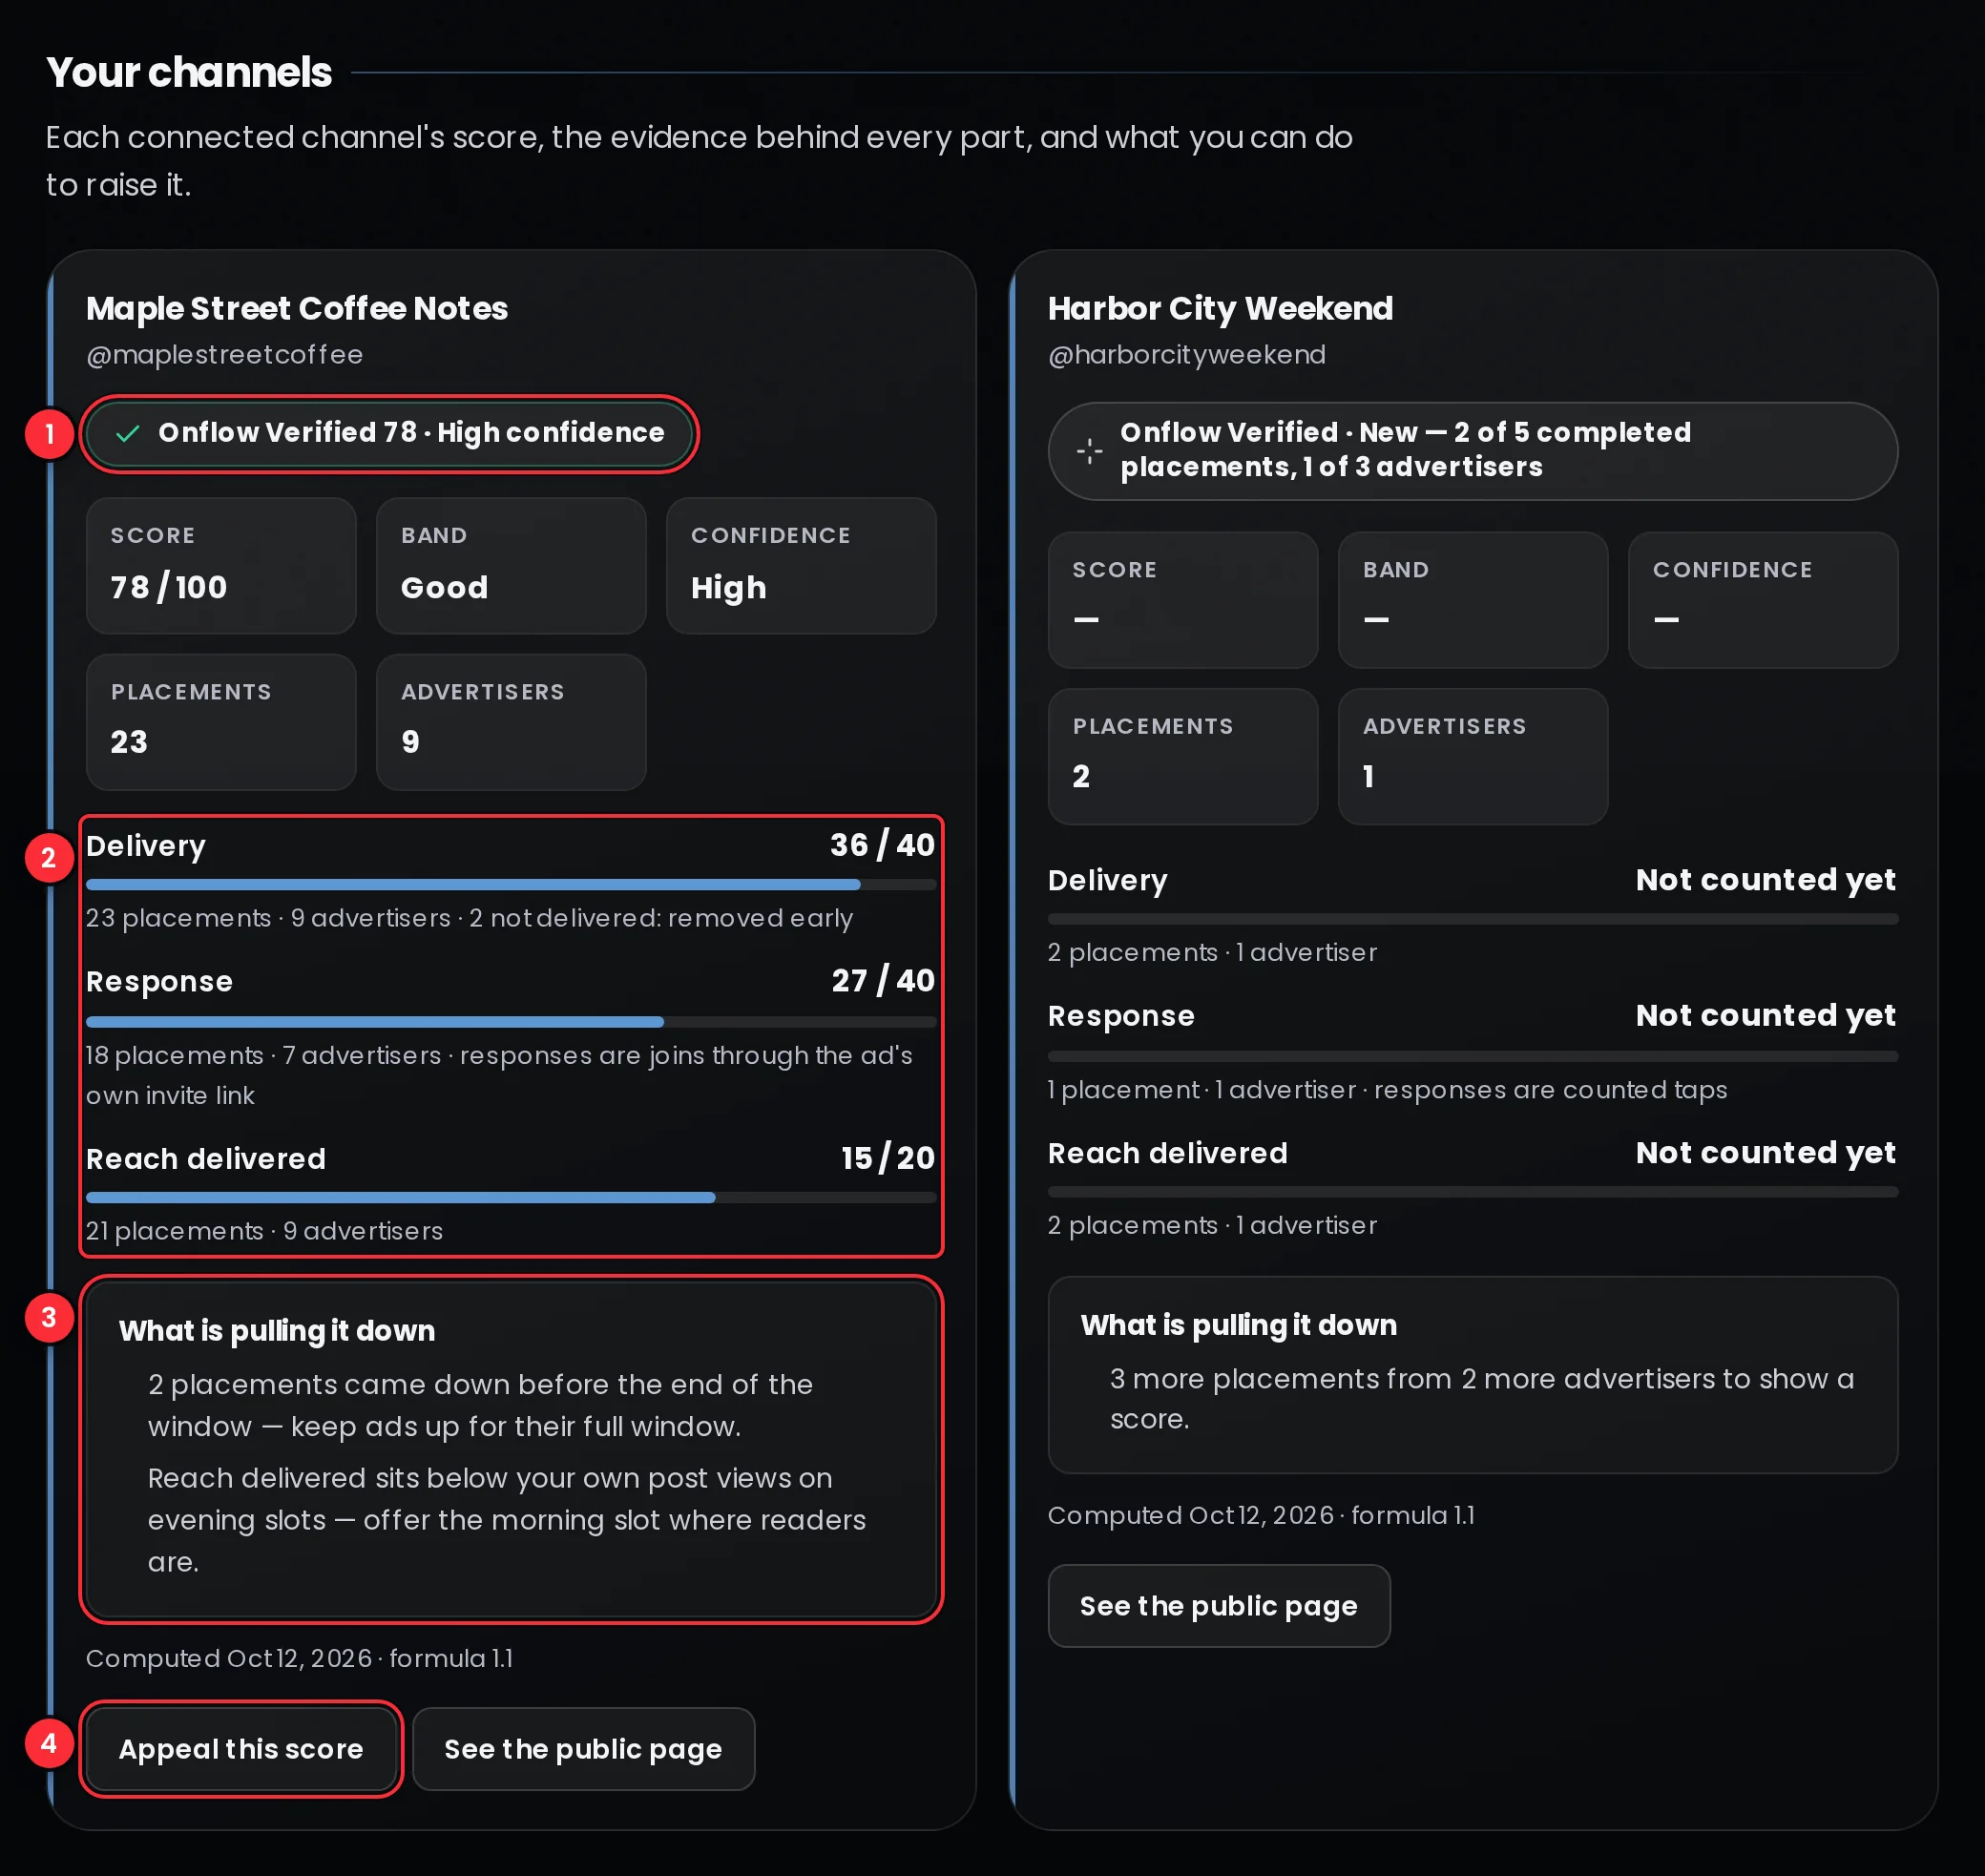The image size is (1985, 1876).
Task: Click the sparkle icon in Harbor City badge
Action: click(x=1090, y=451)
